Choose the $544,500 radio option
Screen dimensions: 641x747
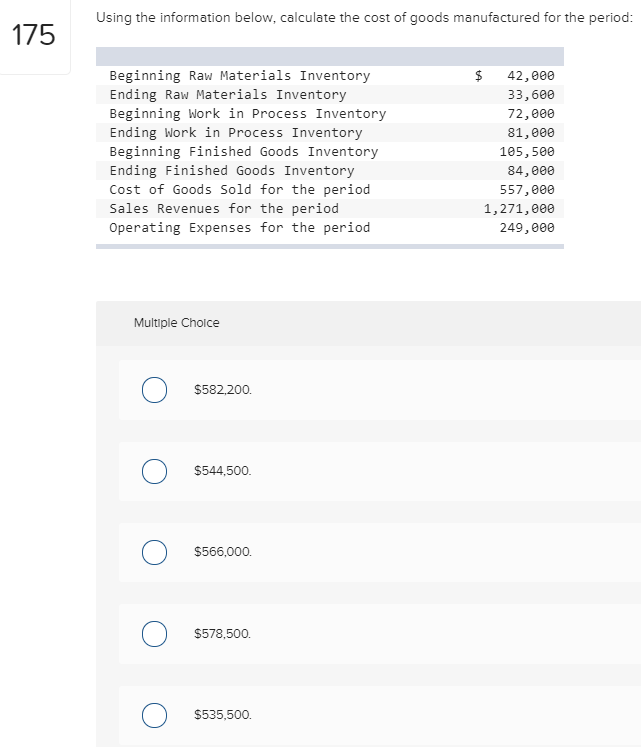[153, 470]
